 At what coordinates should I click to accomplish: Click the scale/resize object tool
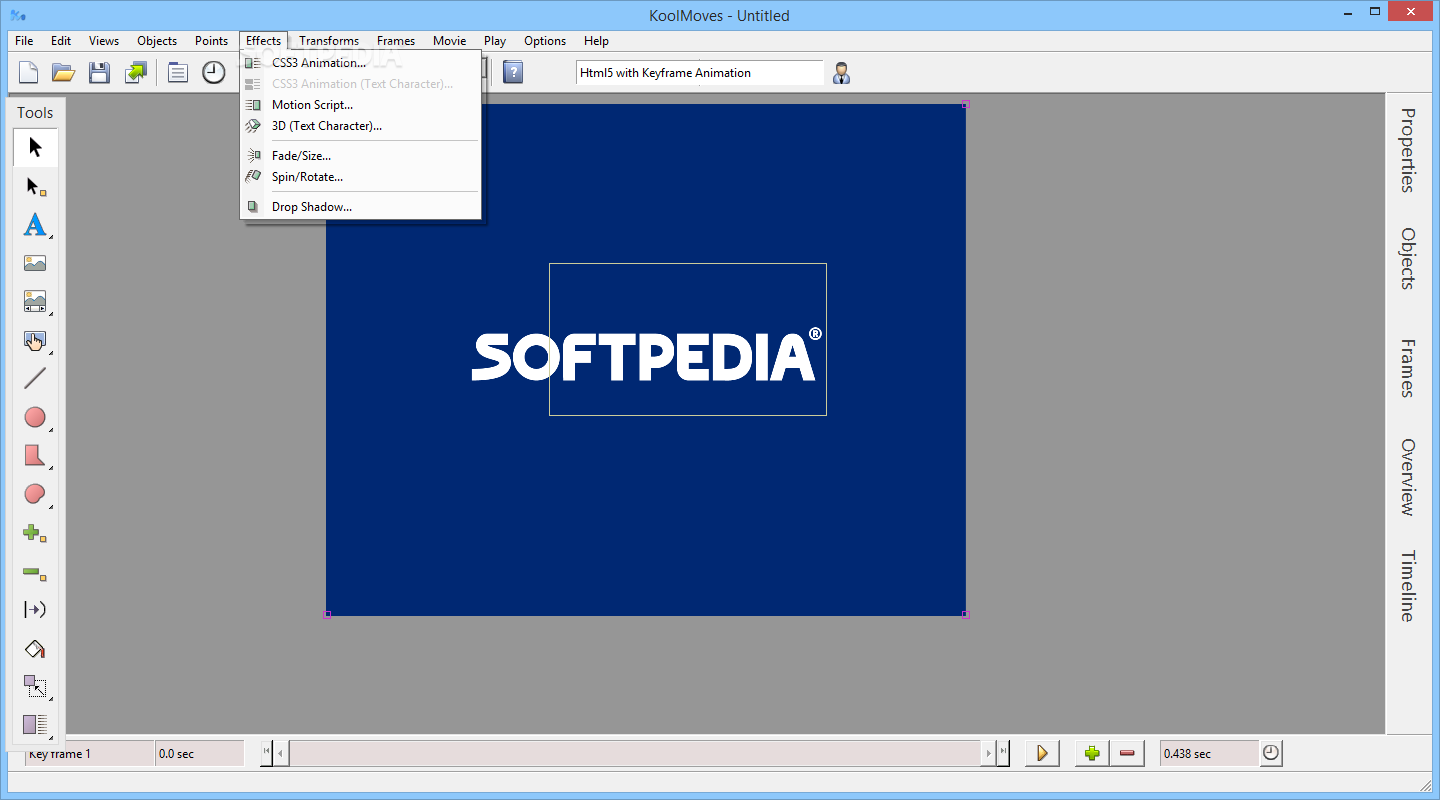pos(35,687)
